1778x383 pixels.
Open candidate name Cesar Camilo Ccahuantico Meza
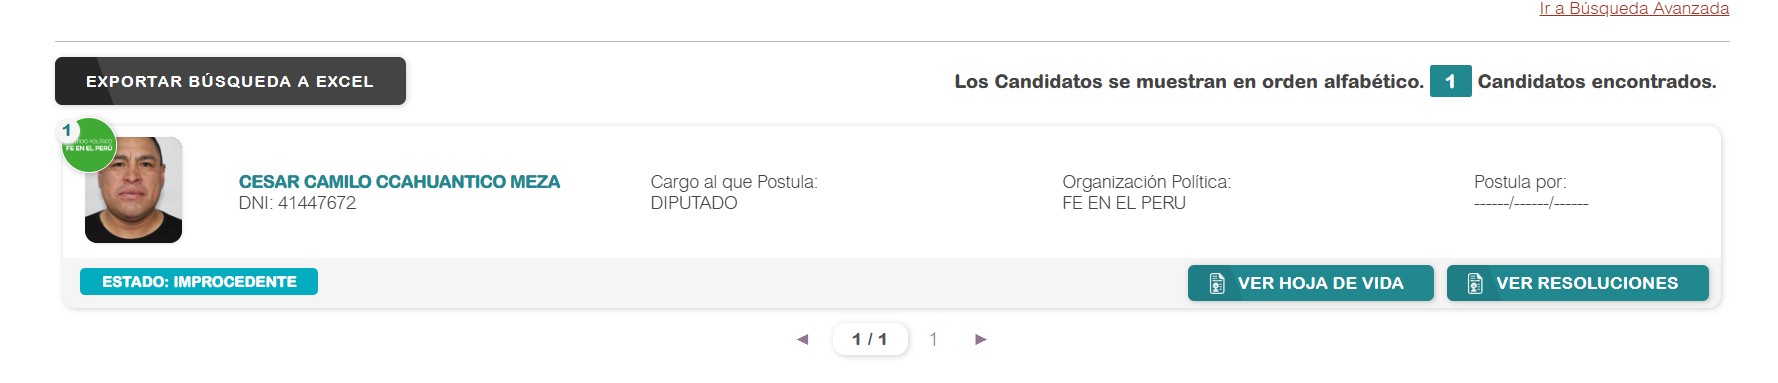tap(399, 181)
